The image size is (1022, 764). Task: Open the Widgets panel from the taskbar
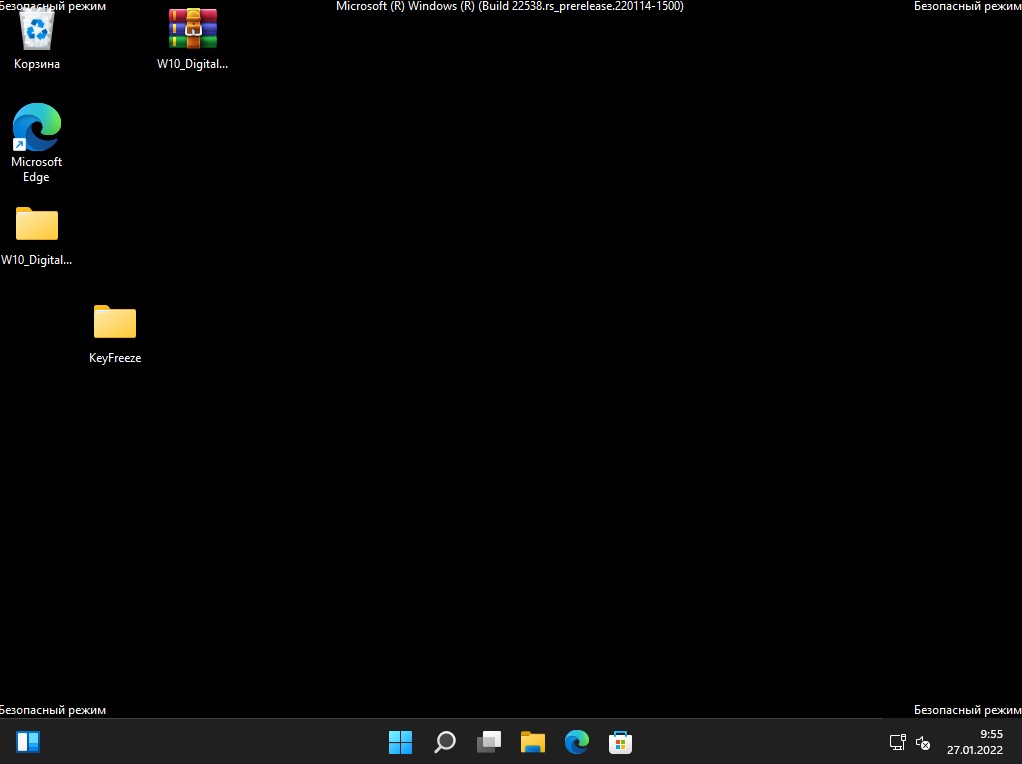point(28,741)
